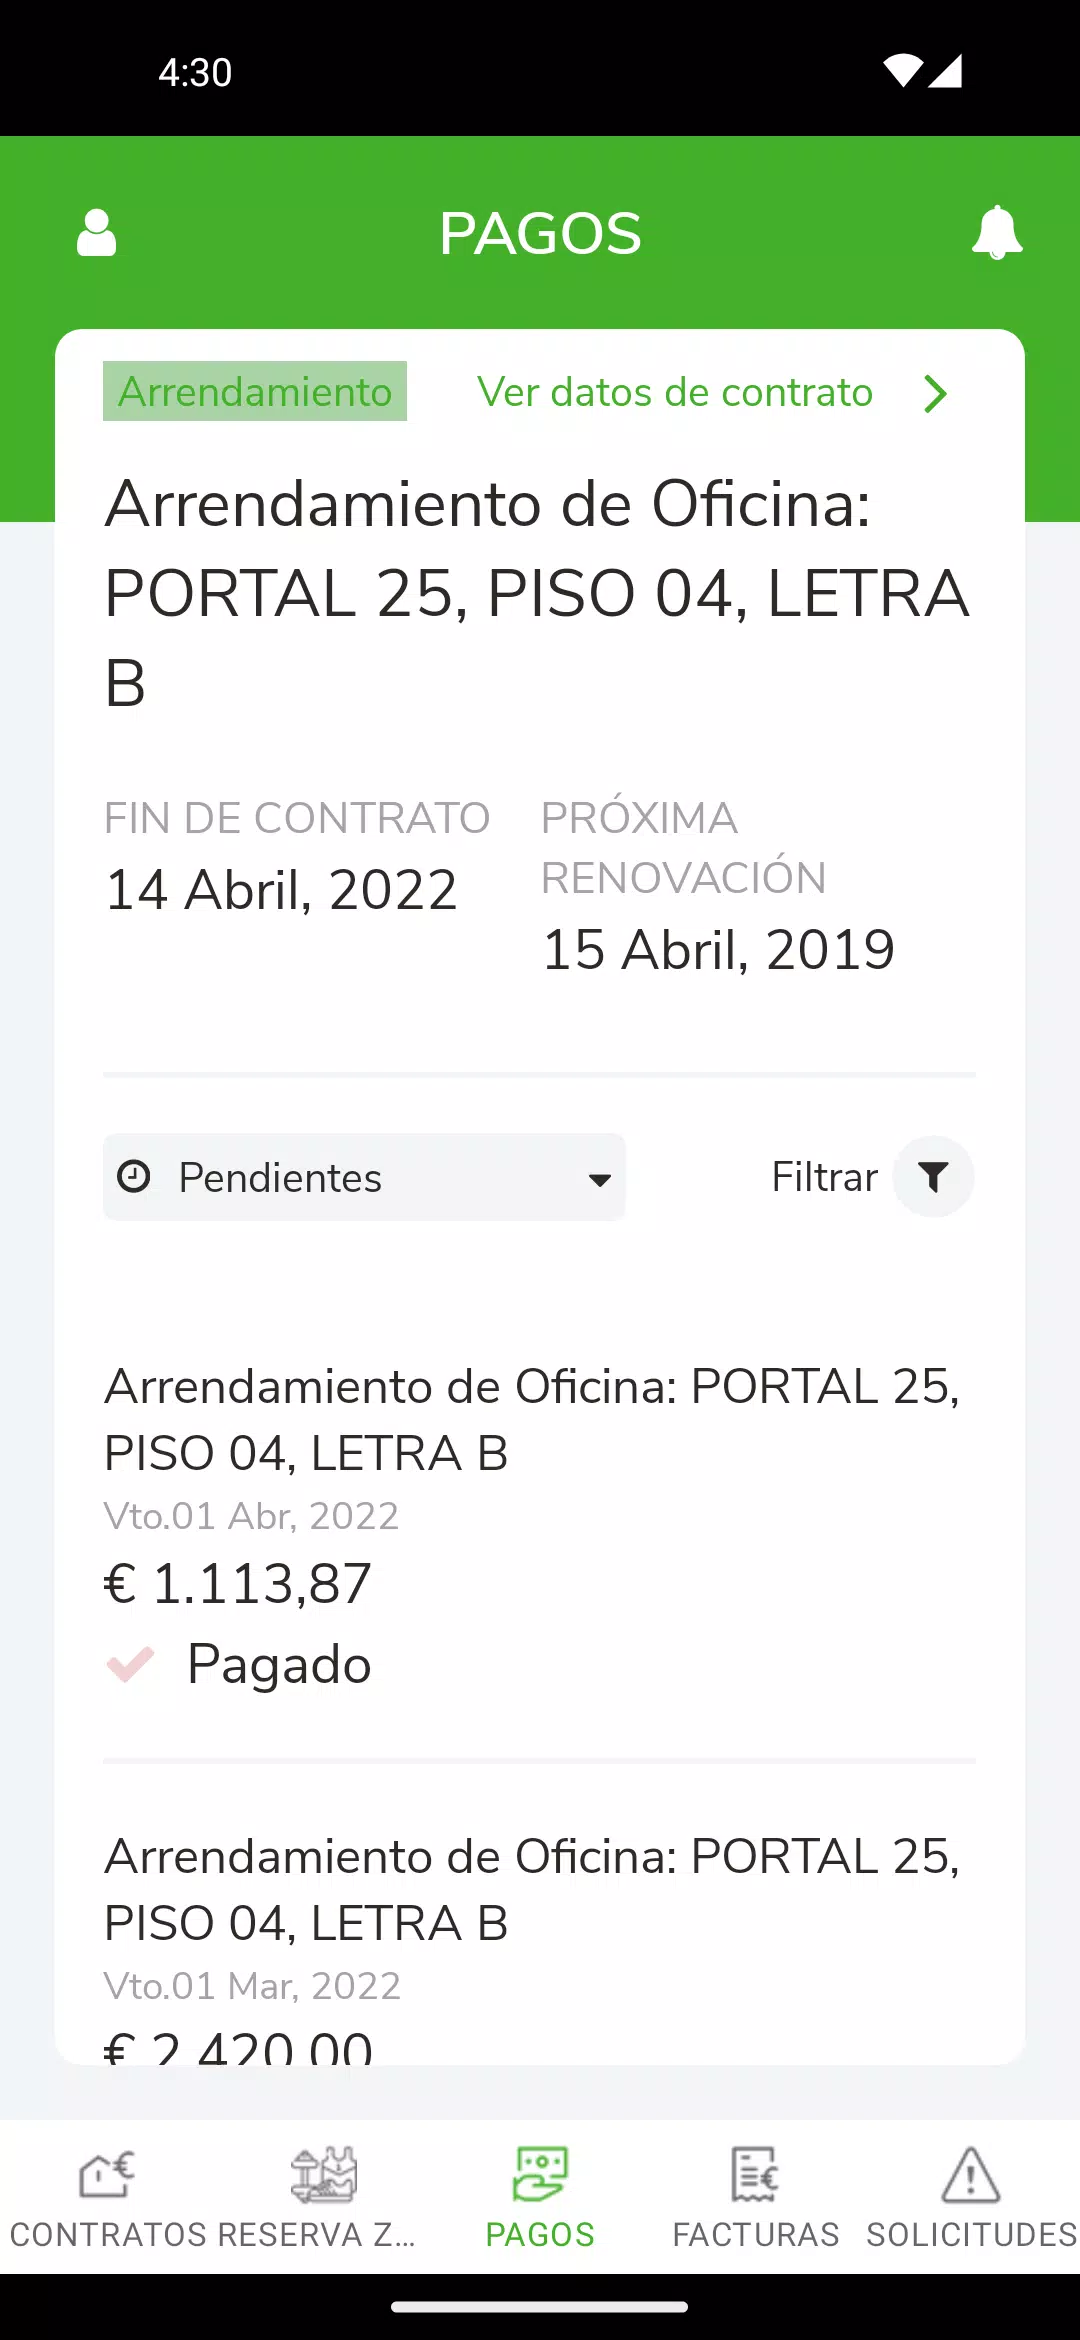Screen dimensions: 1080x2340
Task: Open the user profile icon
Action: click(x=97, y=233)
